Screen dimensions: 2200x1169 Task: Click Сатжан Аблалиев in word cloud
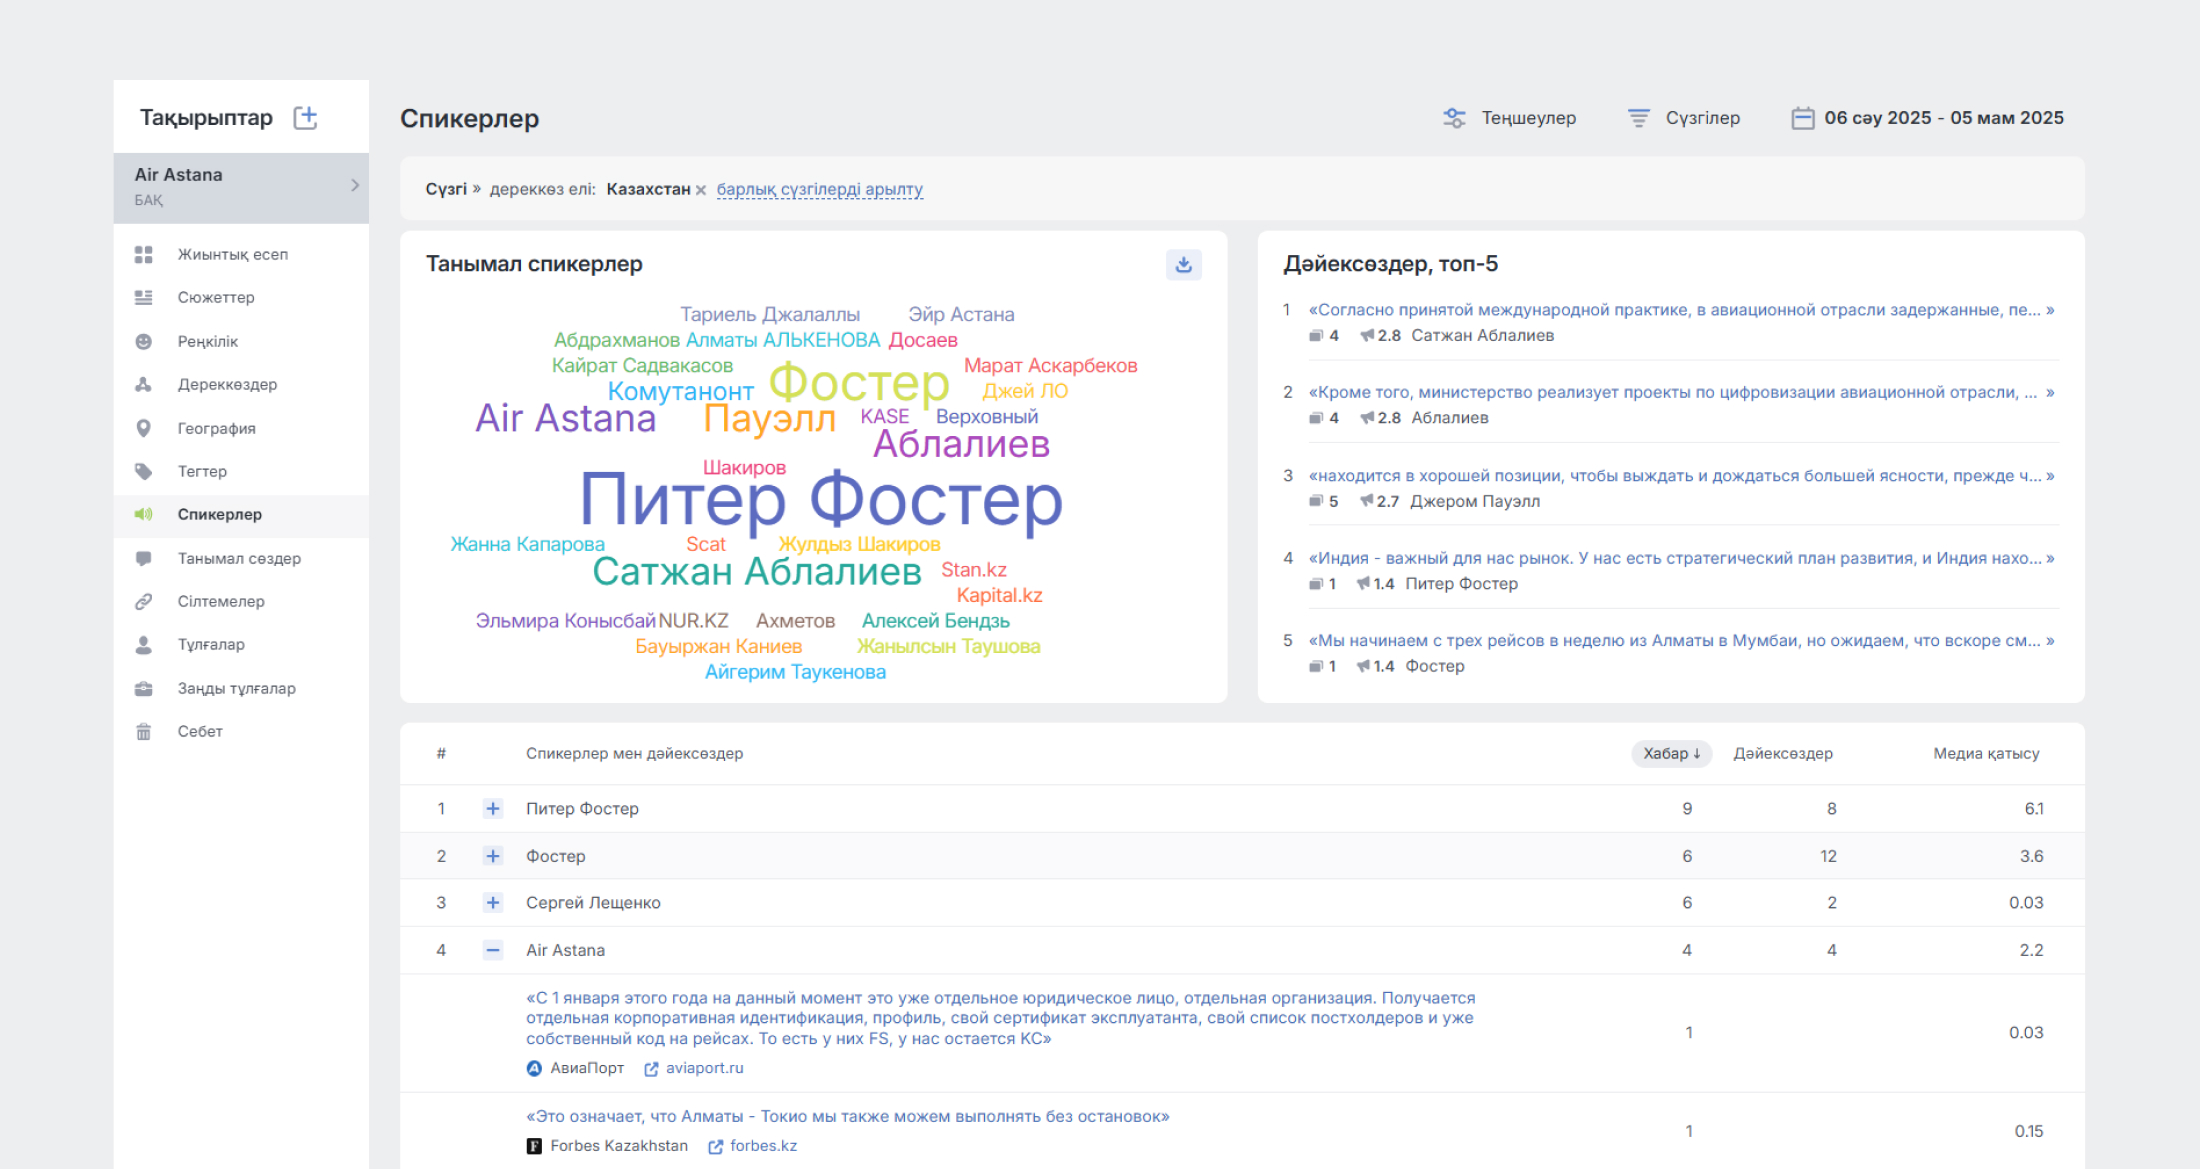(x=757, y=573)
